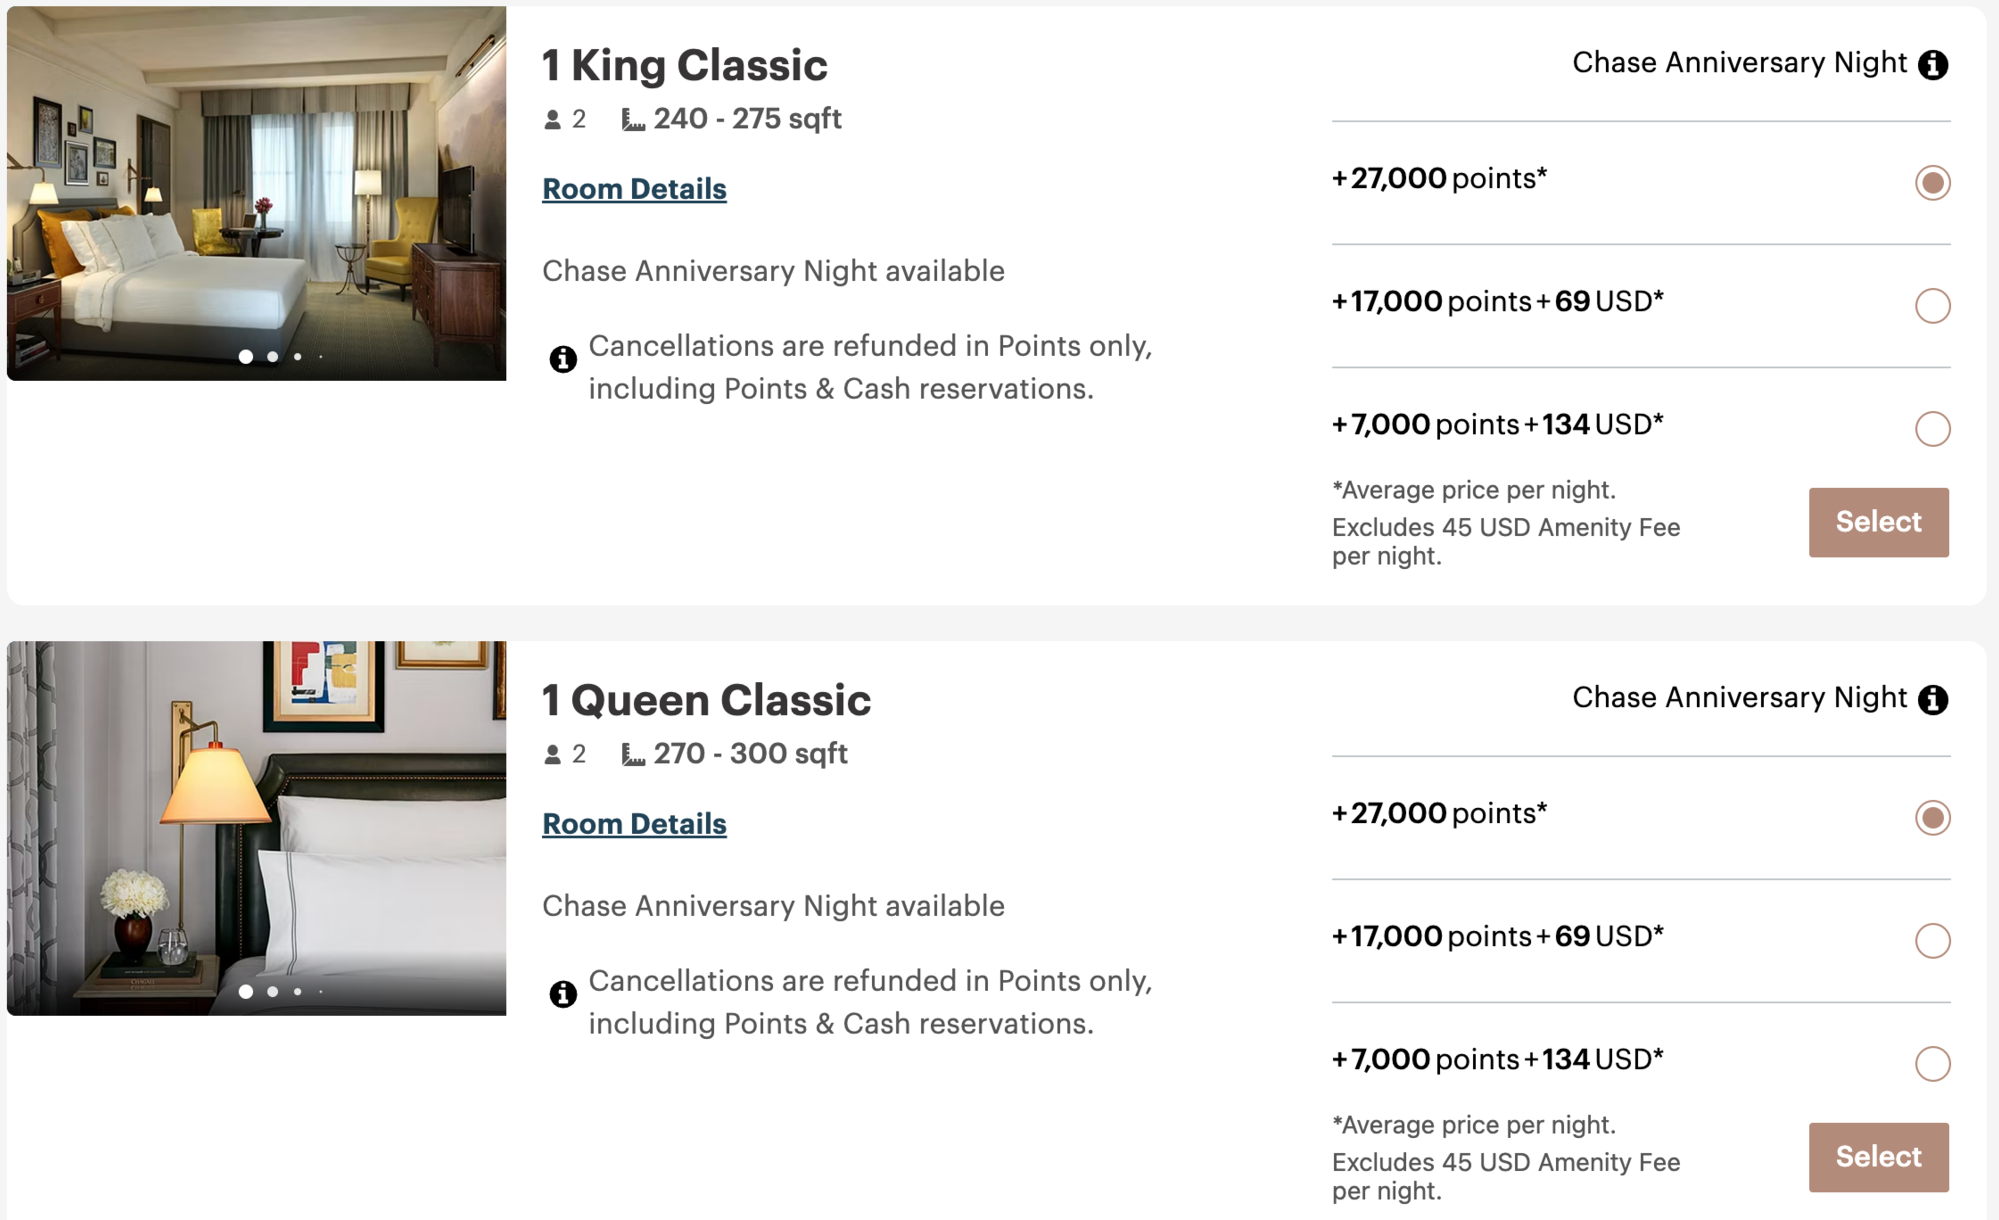Select 7,000 points + 134 USD for King Classic

point(1934,428)
